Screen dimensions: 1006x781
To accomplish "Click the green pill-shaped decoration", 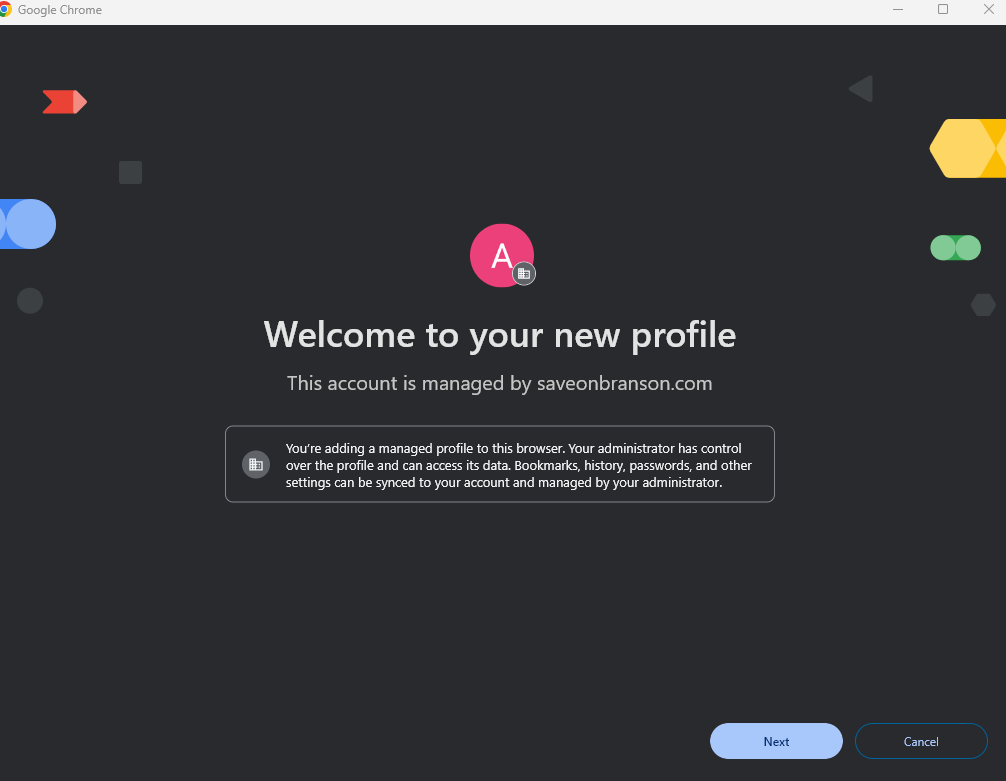I will click(955, 248).
